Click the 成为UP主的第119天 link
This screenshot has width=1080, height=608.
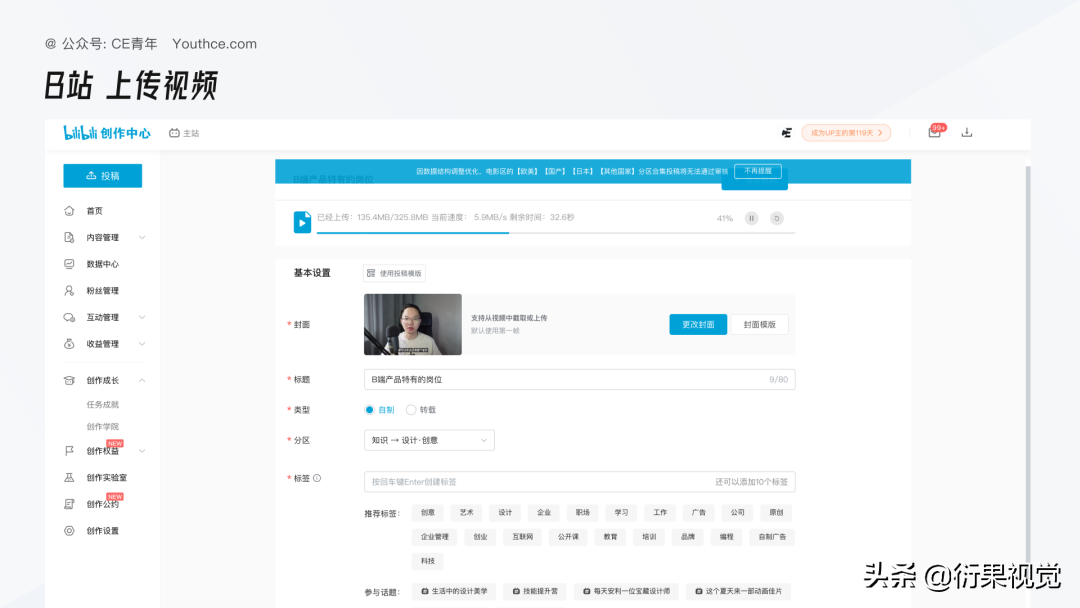click(x=846, y=132)
